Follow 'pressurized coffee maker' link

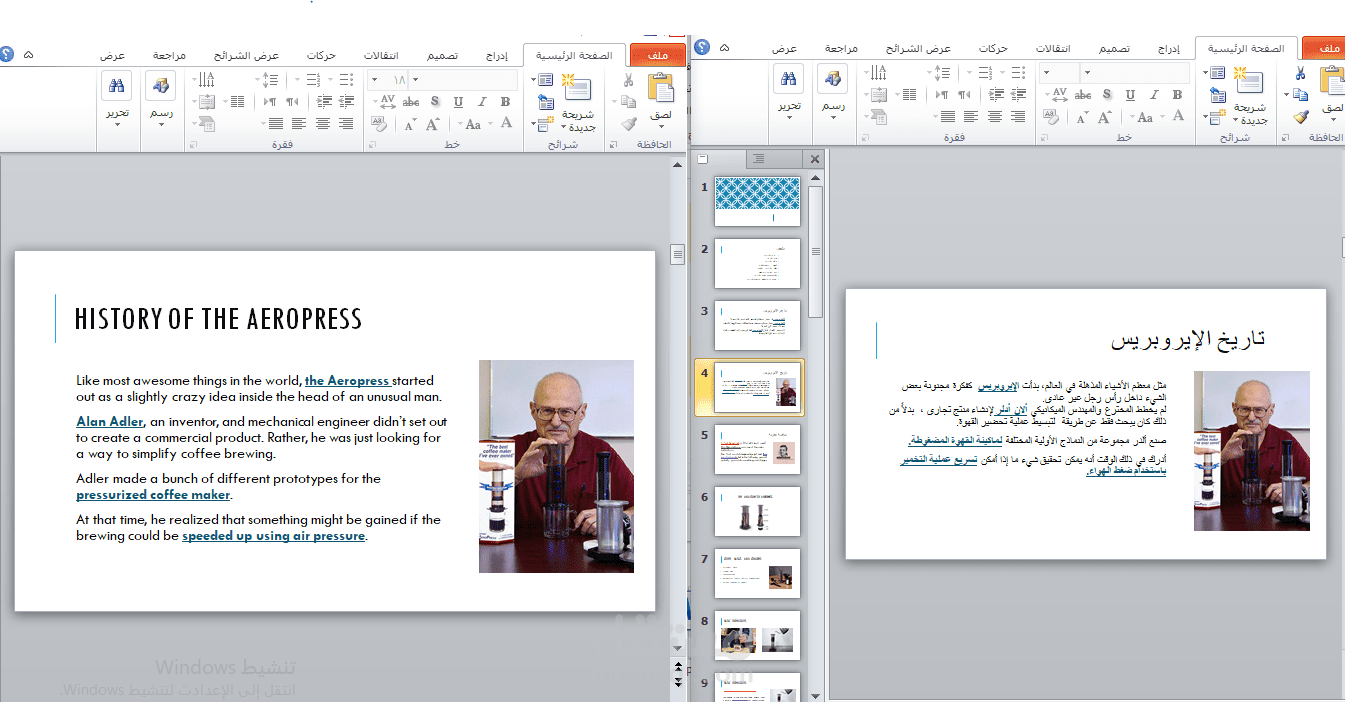pos(153,495)
